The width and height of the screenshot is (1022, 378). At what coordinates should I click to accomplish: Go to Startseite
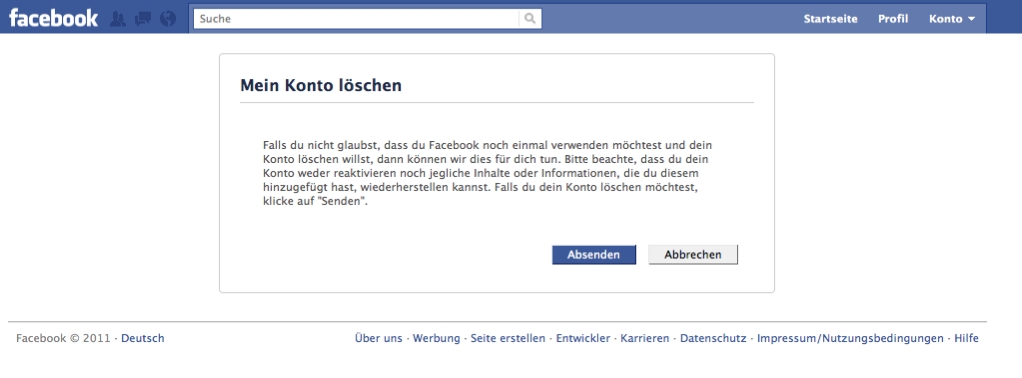pos(830,19)
